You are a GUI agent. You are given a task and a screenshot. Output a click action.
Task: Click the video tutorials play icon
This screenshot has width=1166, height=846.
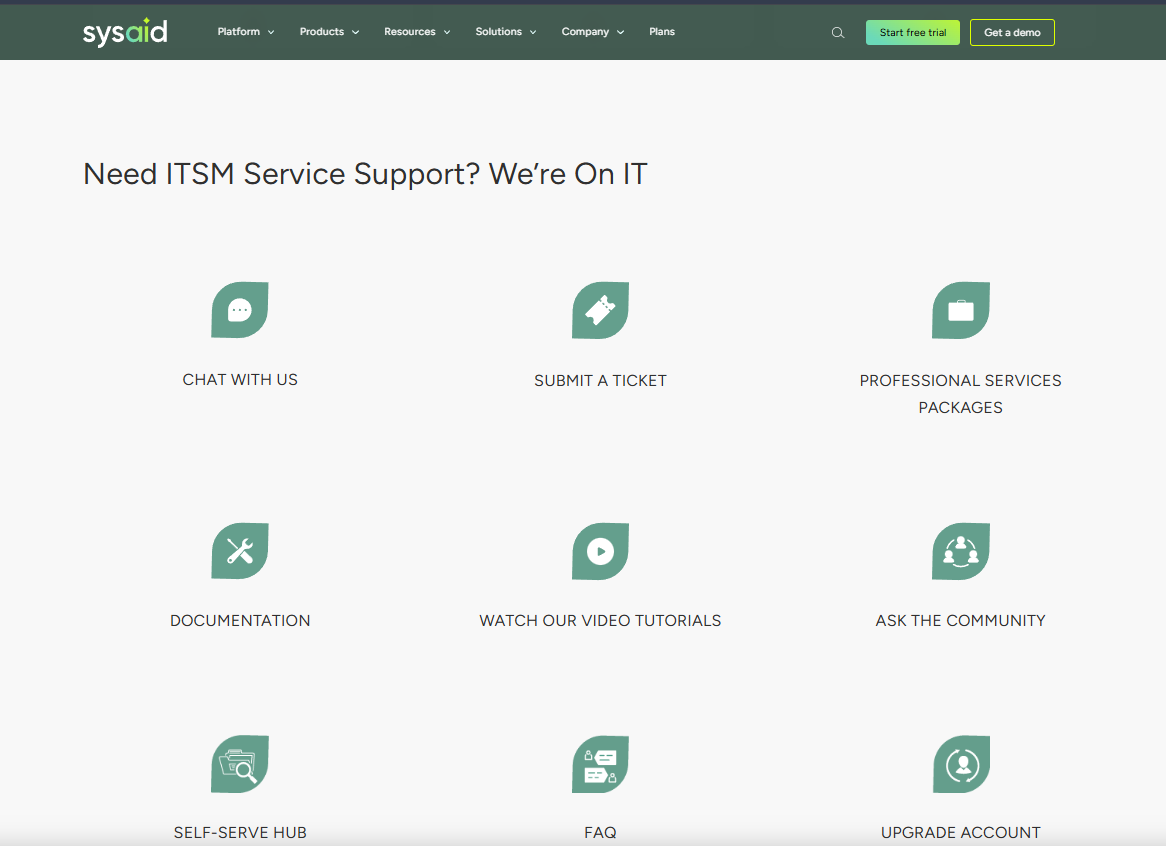click(600, 551)
